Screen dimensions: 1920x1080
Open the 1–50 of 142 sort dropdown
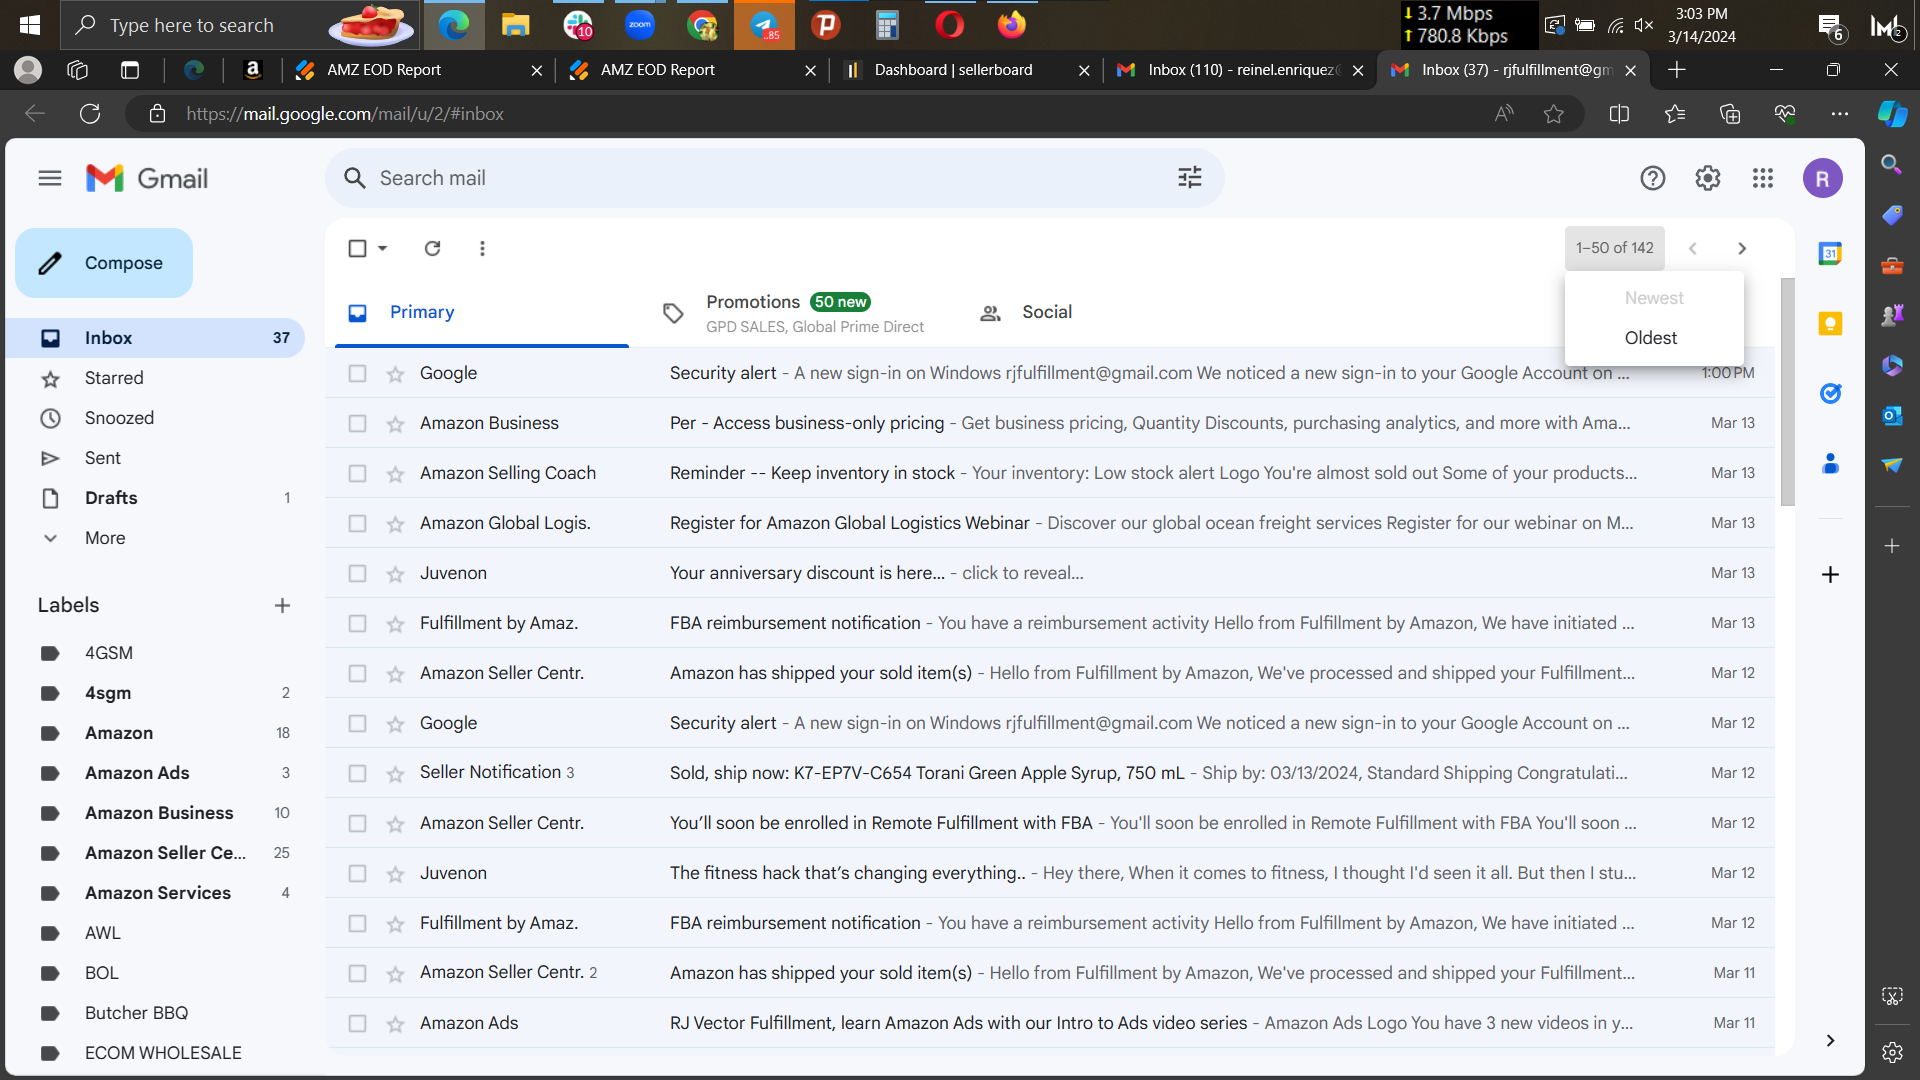(1614, 248)
